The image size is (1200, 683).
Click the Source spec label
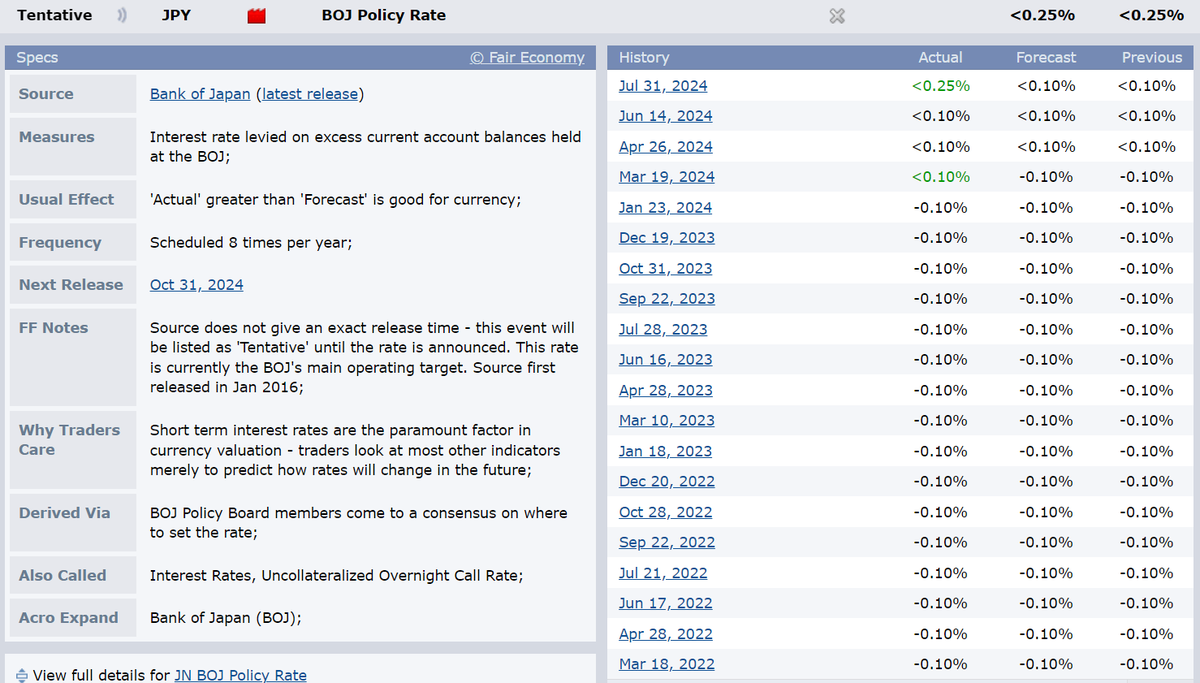coord(46,94)
